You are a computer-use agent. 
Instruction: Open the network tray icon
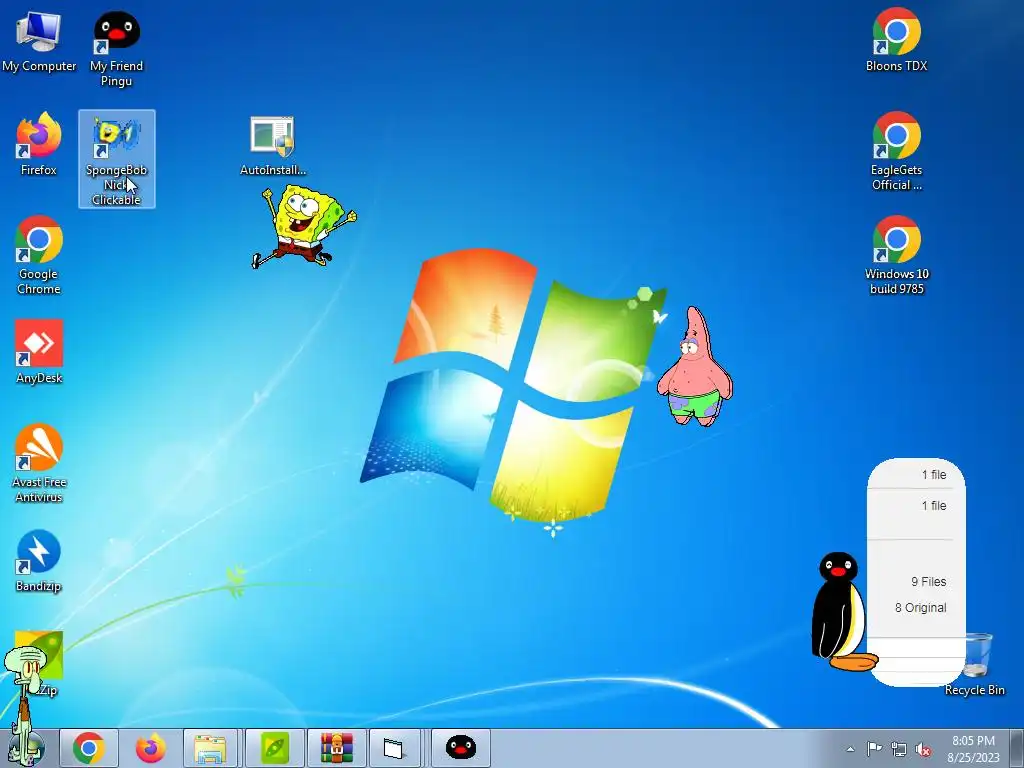pos(899,749)
